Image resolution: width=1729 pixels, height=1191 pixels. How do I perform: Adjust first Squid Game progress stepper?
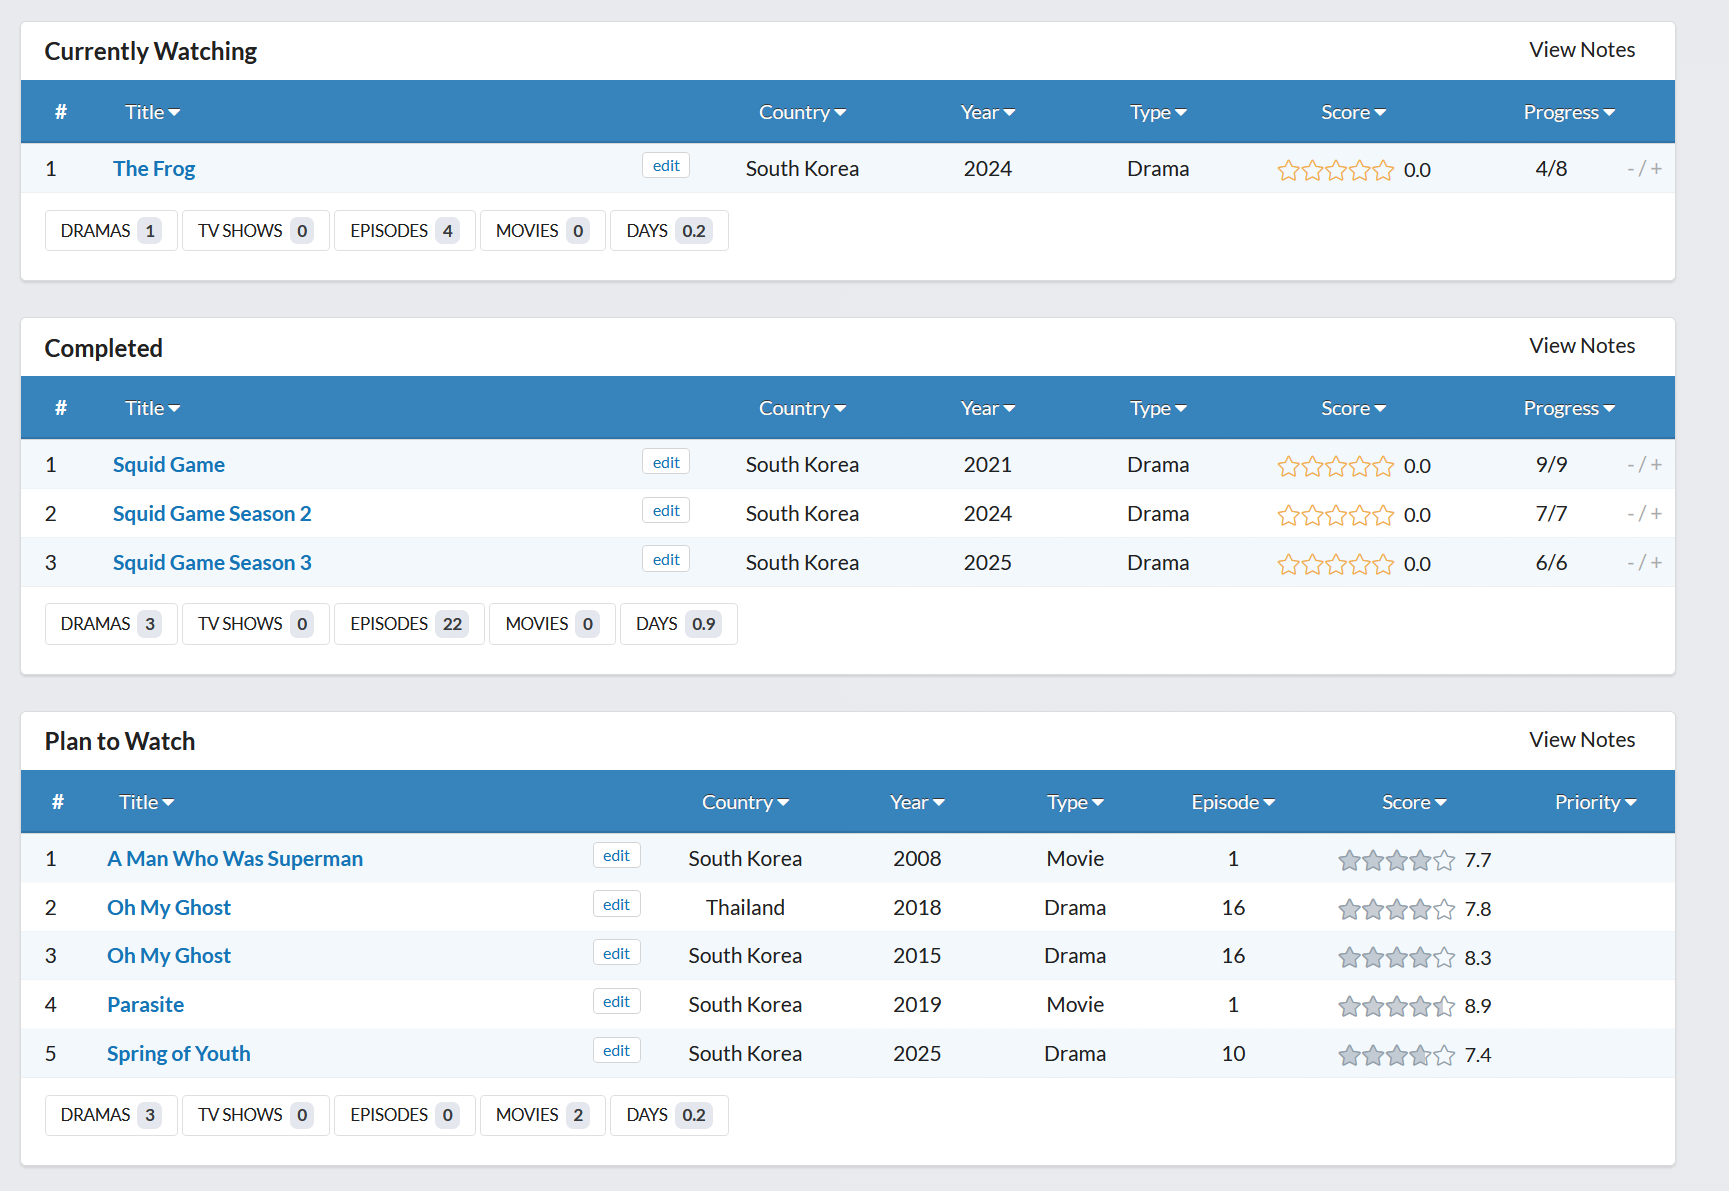pos(1645,465)
